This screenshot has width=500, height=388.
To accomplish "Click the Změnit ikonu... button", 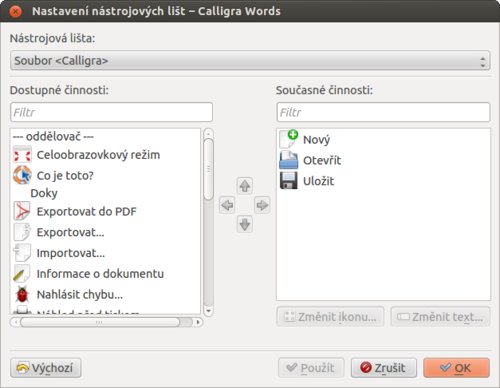I will [x=330, y=317].
